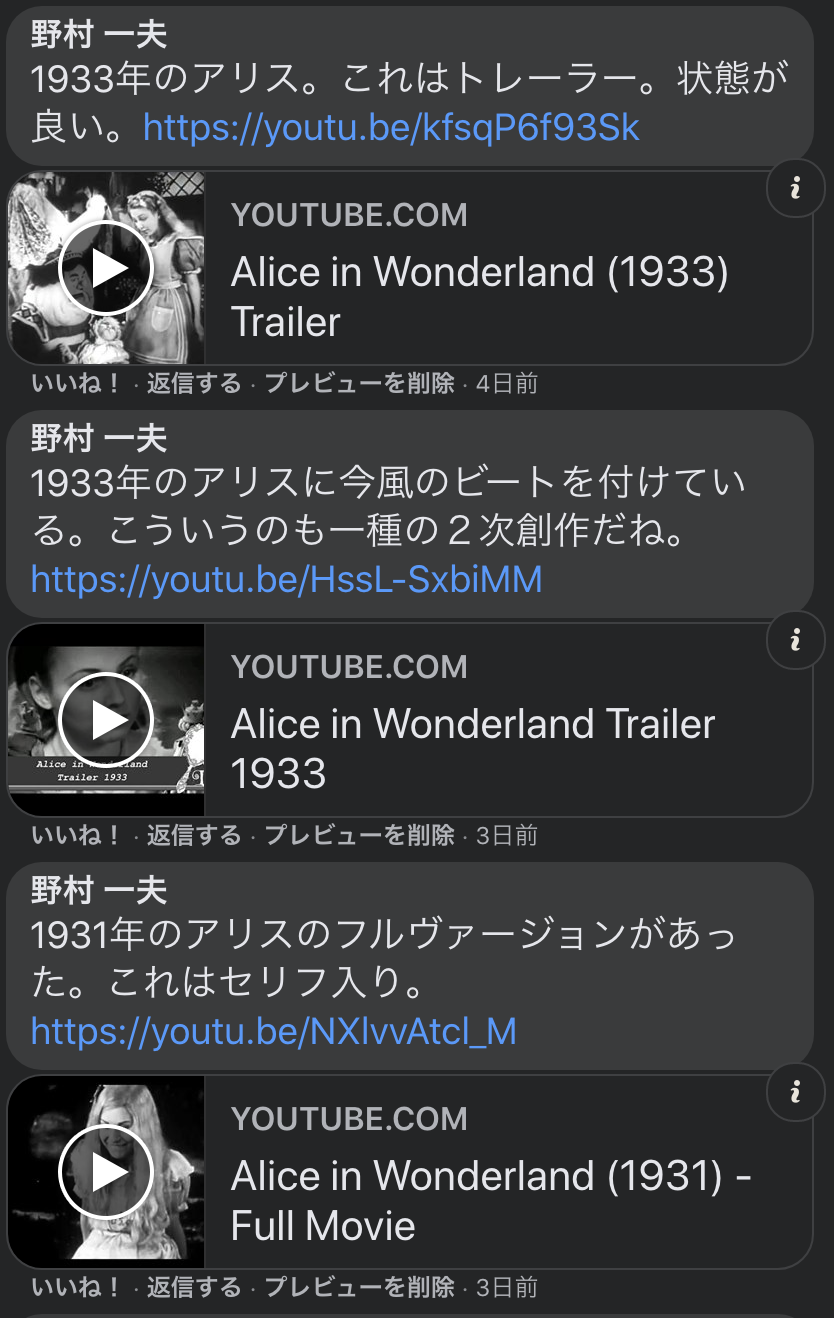
Task: Play the Alice in Wonderland (1931) Full Movie
Action: 106,1172
